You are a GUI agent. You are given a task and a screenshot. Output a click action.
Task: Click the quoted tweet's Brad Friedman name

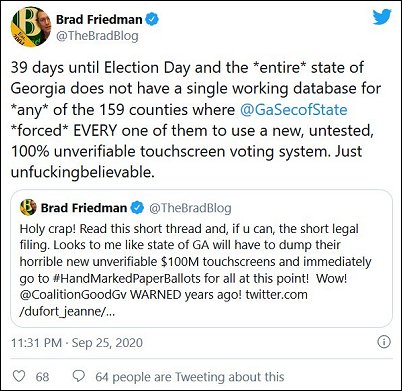point(84,208)
